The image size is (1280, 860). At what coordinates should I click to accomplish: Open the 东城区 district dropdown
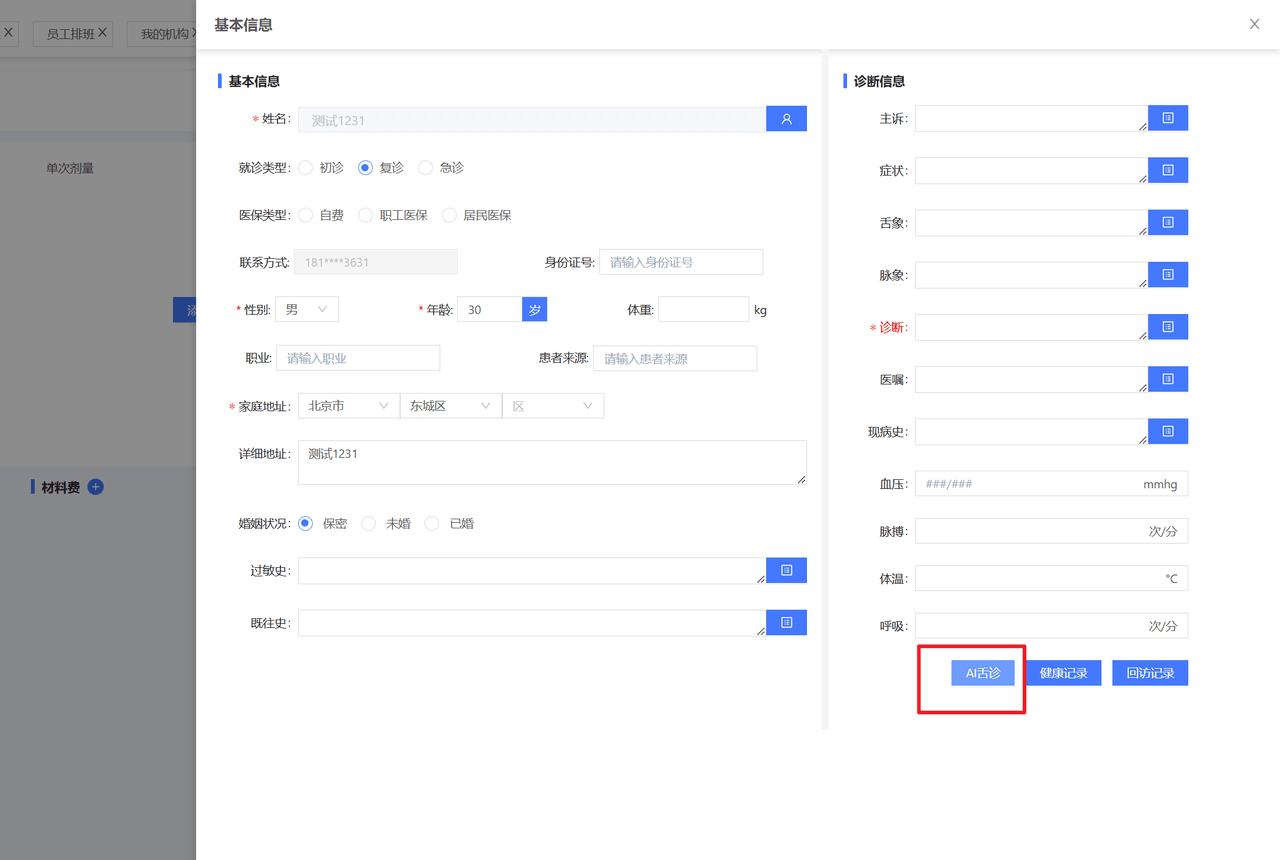click(x=450, y=406)
